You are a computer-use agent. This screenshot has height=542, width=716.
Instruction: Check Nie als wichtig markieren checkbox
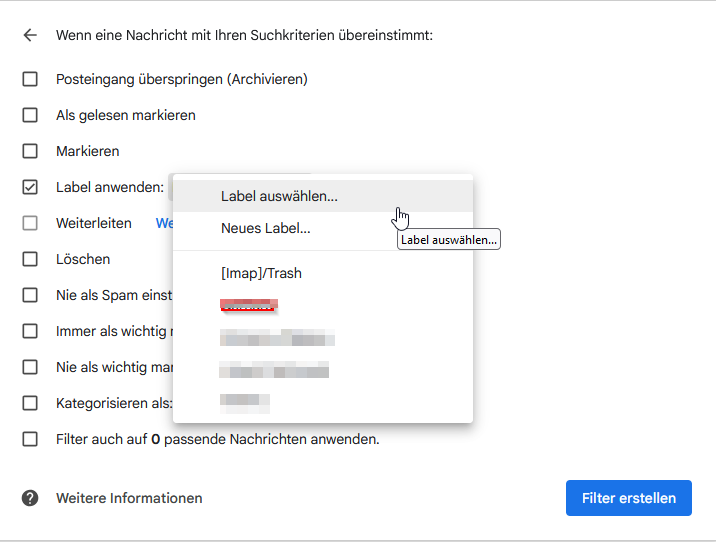pyautogui.click(x=30, y=367)
